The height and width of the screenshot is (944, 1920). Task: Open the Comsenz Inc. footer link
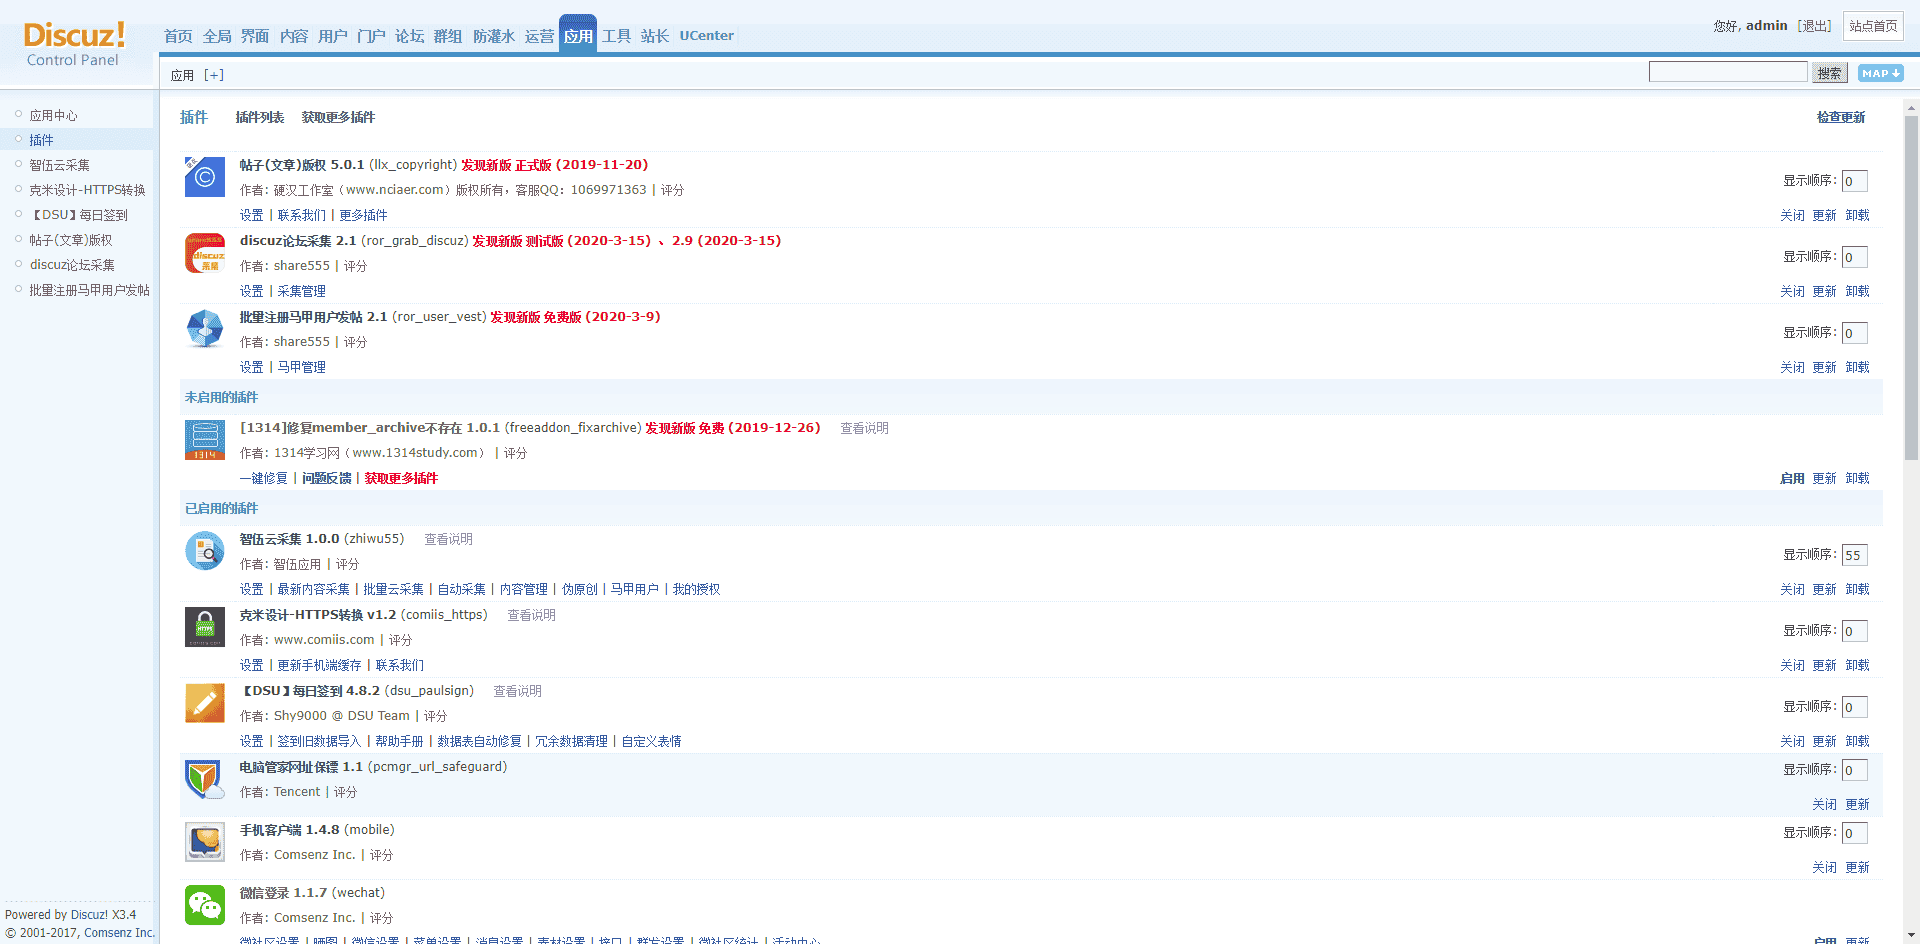tap(119, 933)
